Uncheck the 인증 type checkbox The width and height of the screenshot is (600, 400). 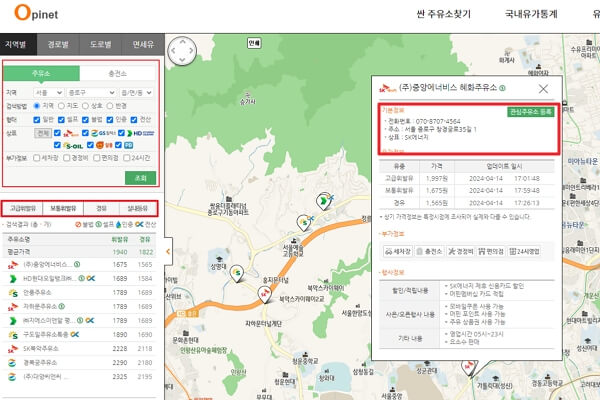coord(110,120)
